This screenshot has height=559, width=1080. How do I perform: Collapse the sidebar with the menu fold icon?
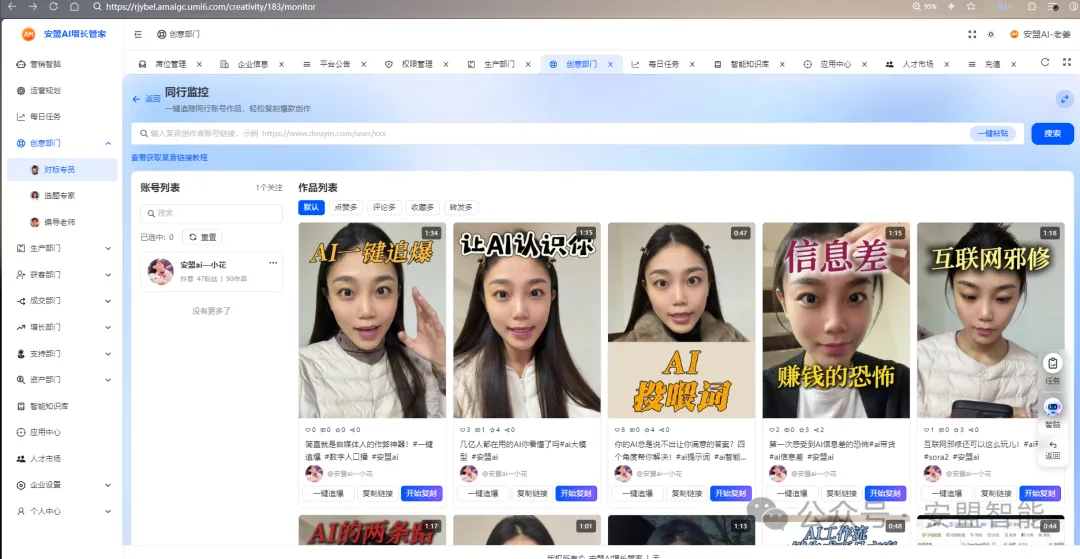coord(138,34)
